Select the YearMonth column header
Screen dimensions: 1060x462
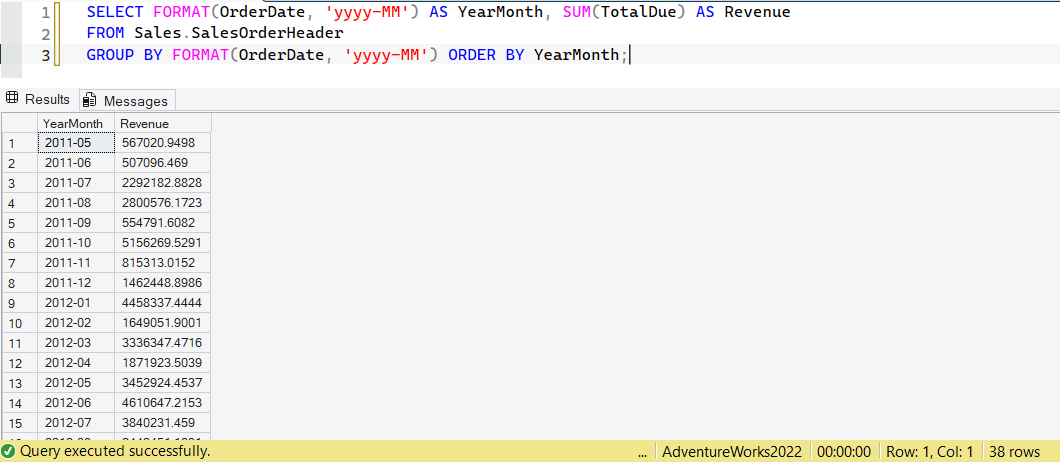point(76,124)
